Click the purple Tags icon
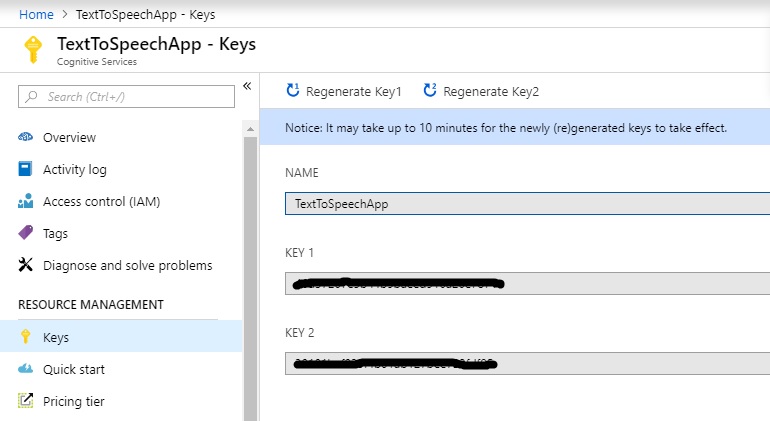The image size is (770, 421). click(x=26, y=233)
